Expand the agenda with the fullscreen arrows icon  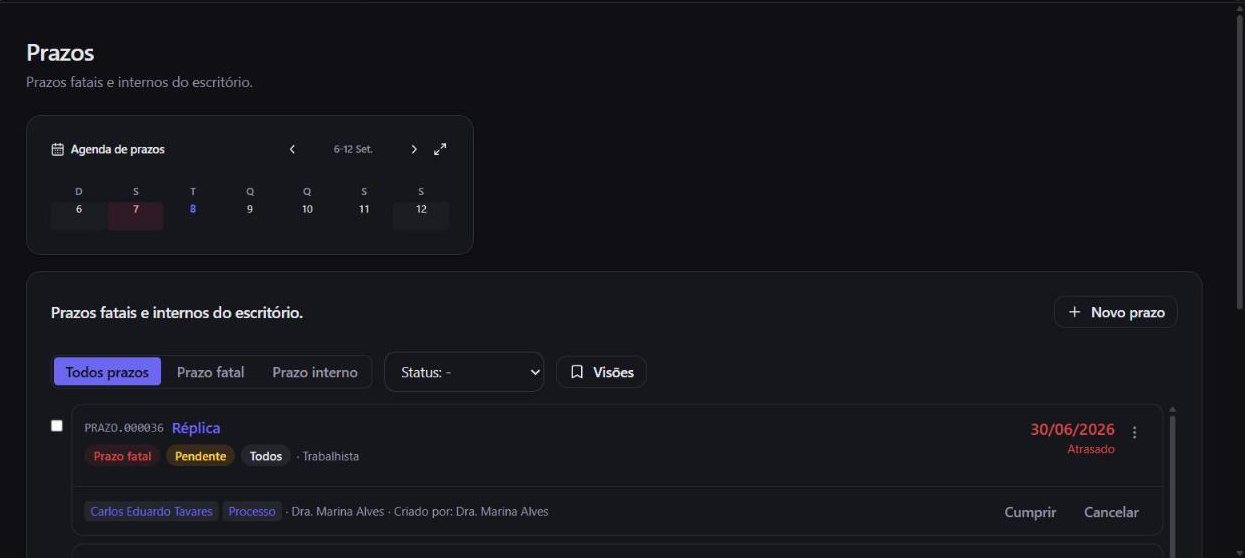440,149
